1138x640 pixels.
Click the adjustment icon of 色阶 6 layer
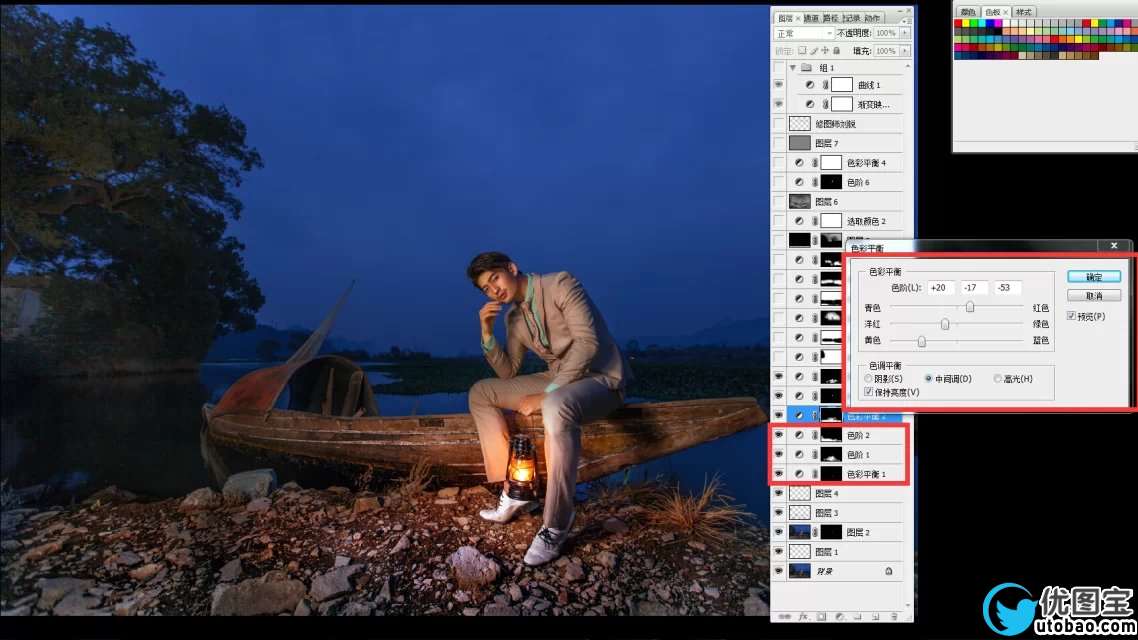point(799,182)
